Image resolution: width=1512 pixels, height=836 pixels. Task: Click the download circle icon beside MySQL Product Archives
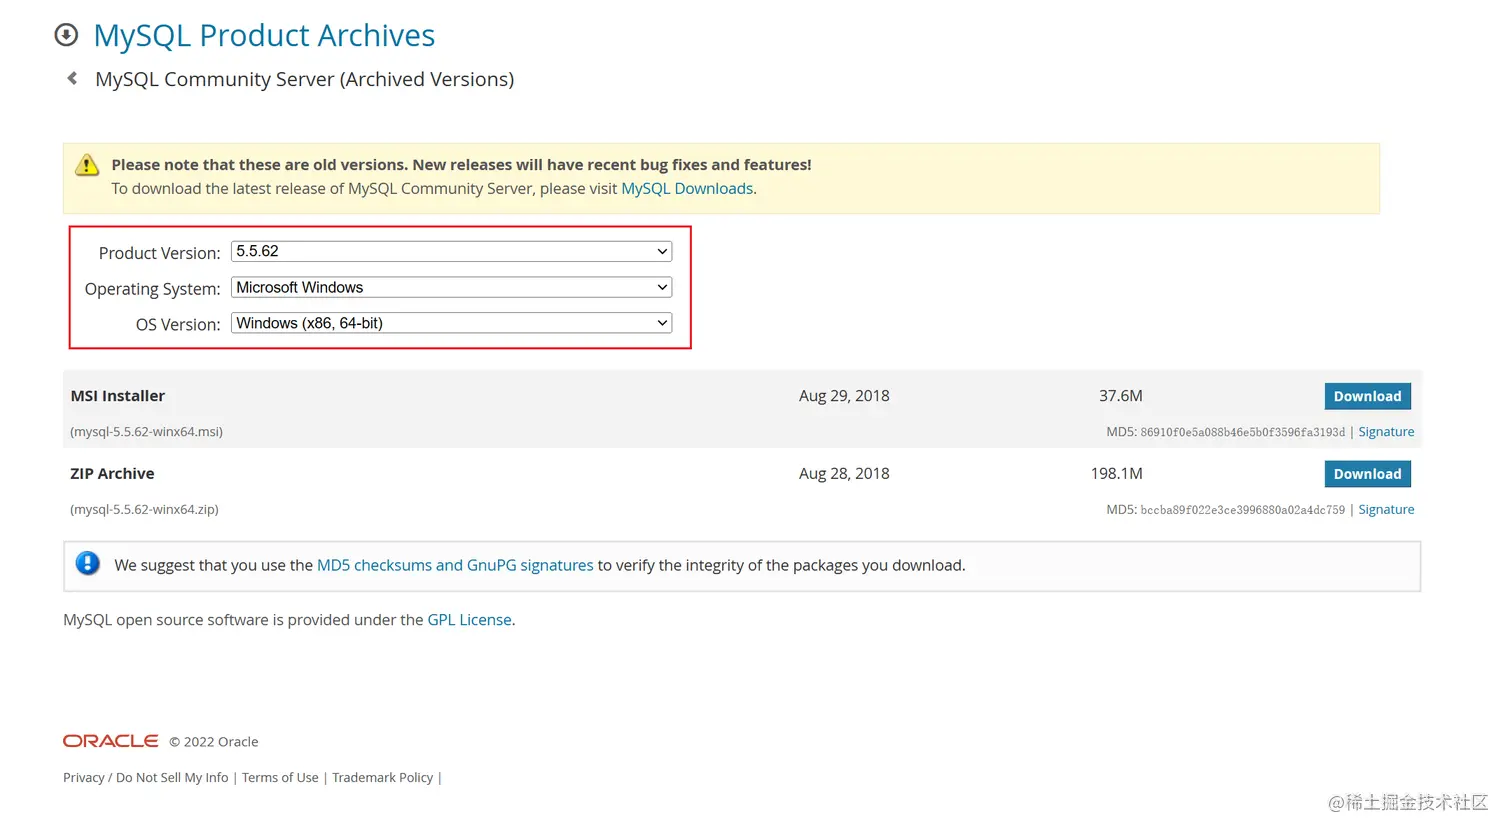point(66,35)
